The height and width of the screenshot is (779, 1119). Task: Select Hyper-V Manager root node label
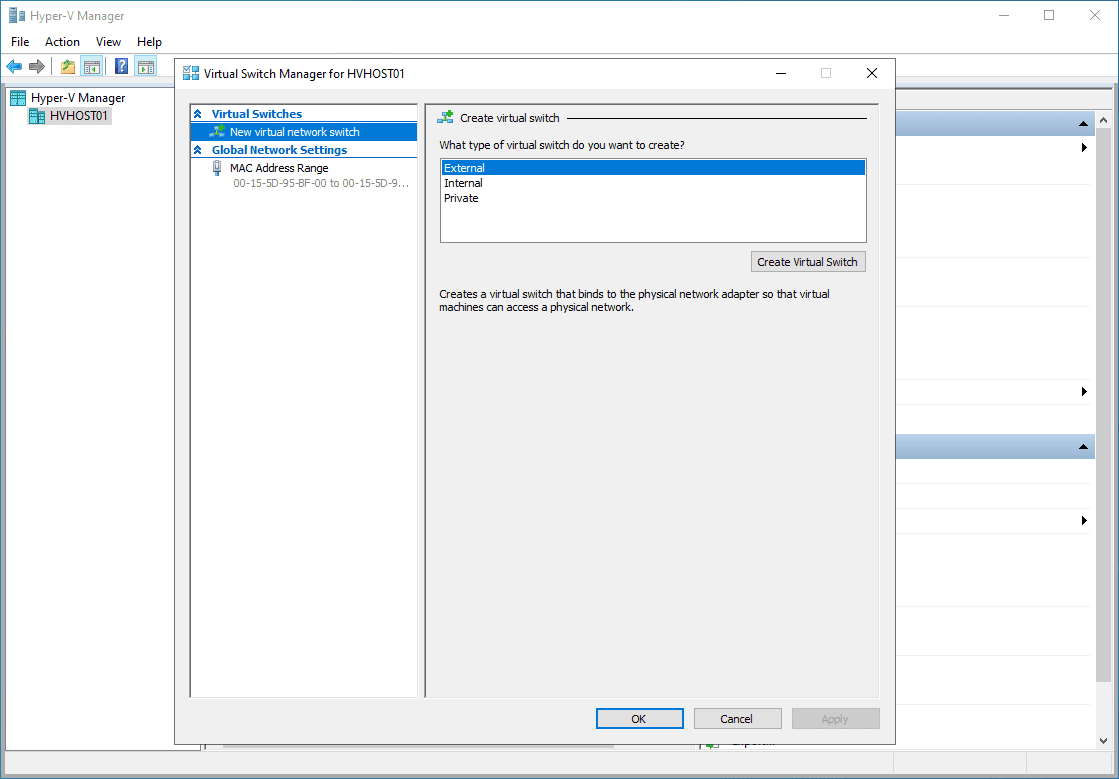(x=78, y=98)
